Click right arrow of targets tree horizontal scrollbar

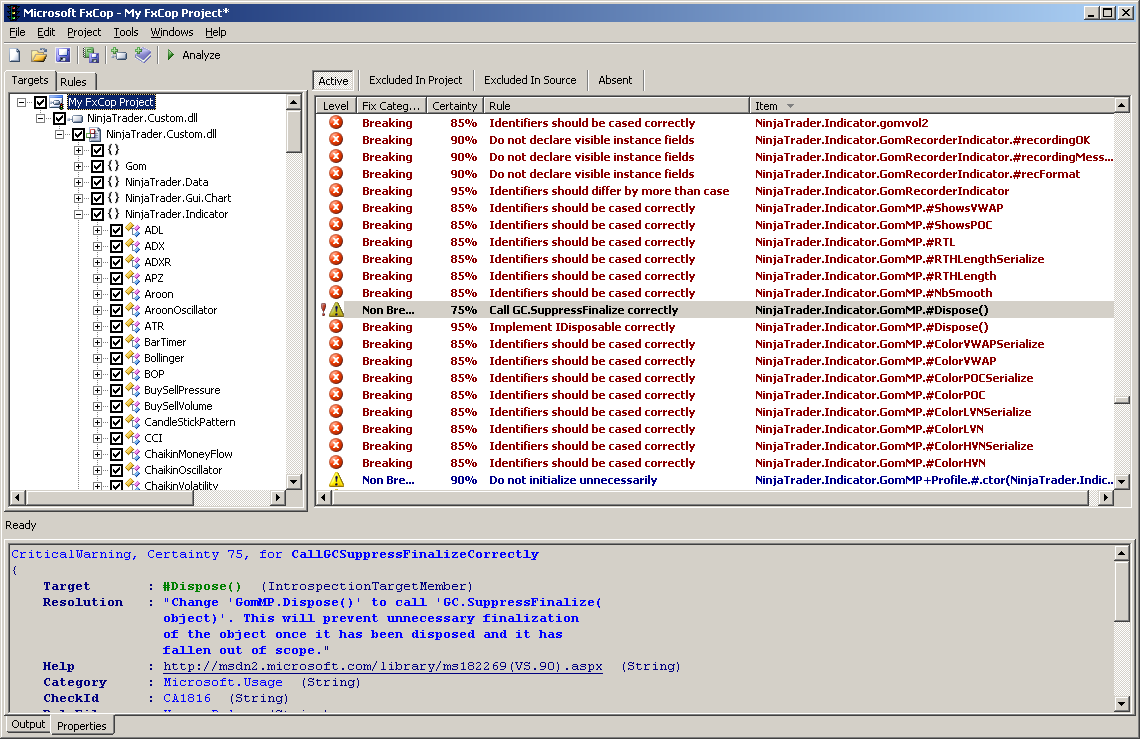tap(277, 498)
